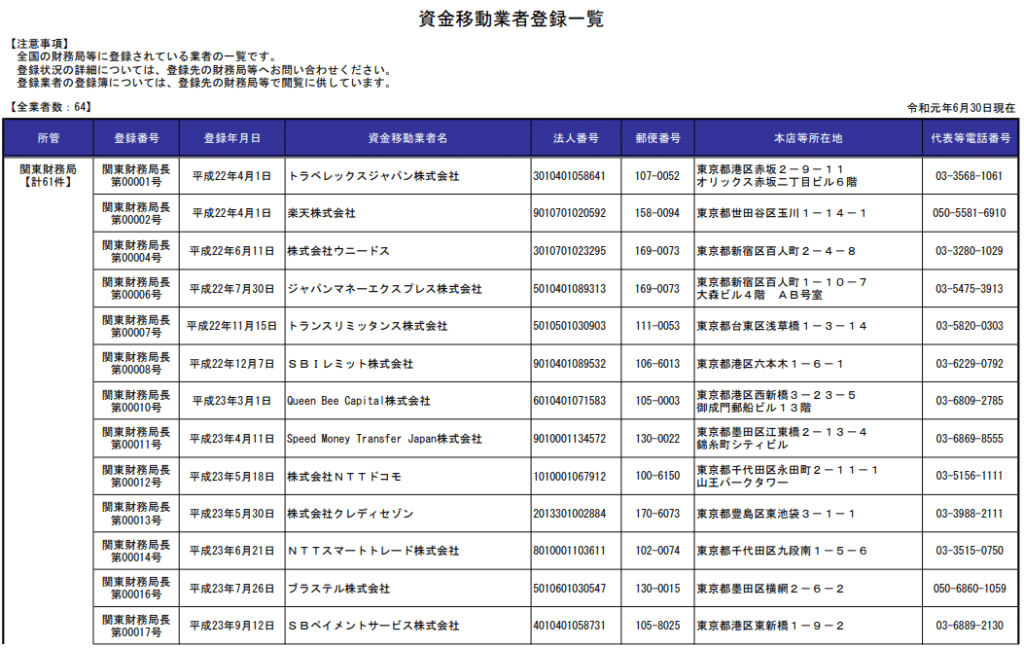Click postal code 107-0052
Viewport: 1024px width, 648px height.
658,176
